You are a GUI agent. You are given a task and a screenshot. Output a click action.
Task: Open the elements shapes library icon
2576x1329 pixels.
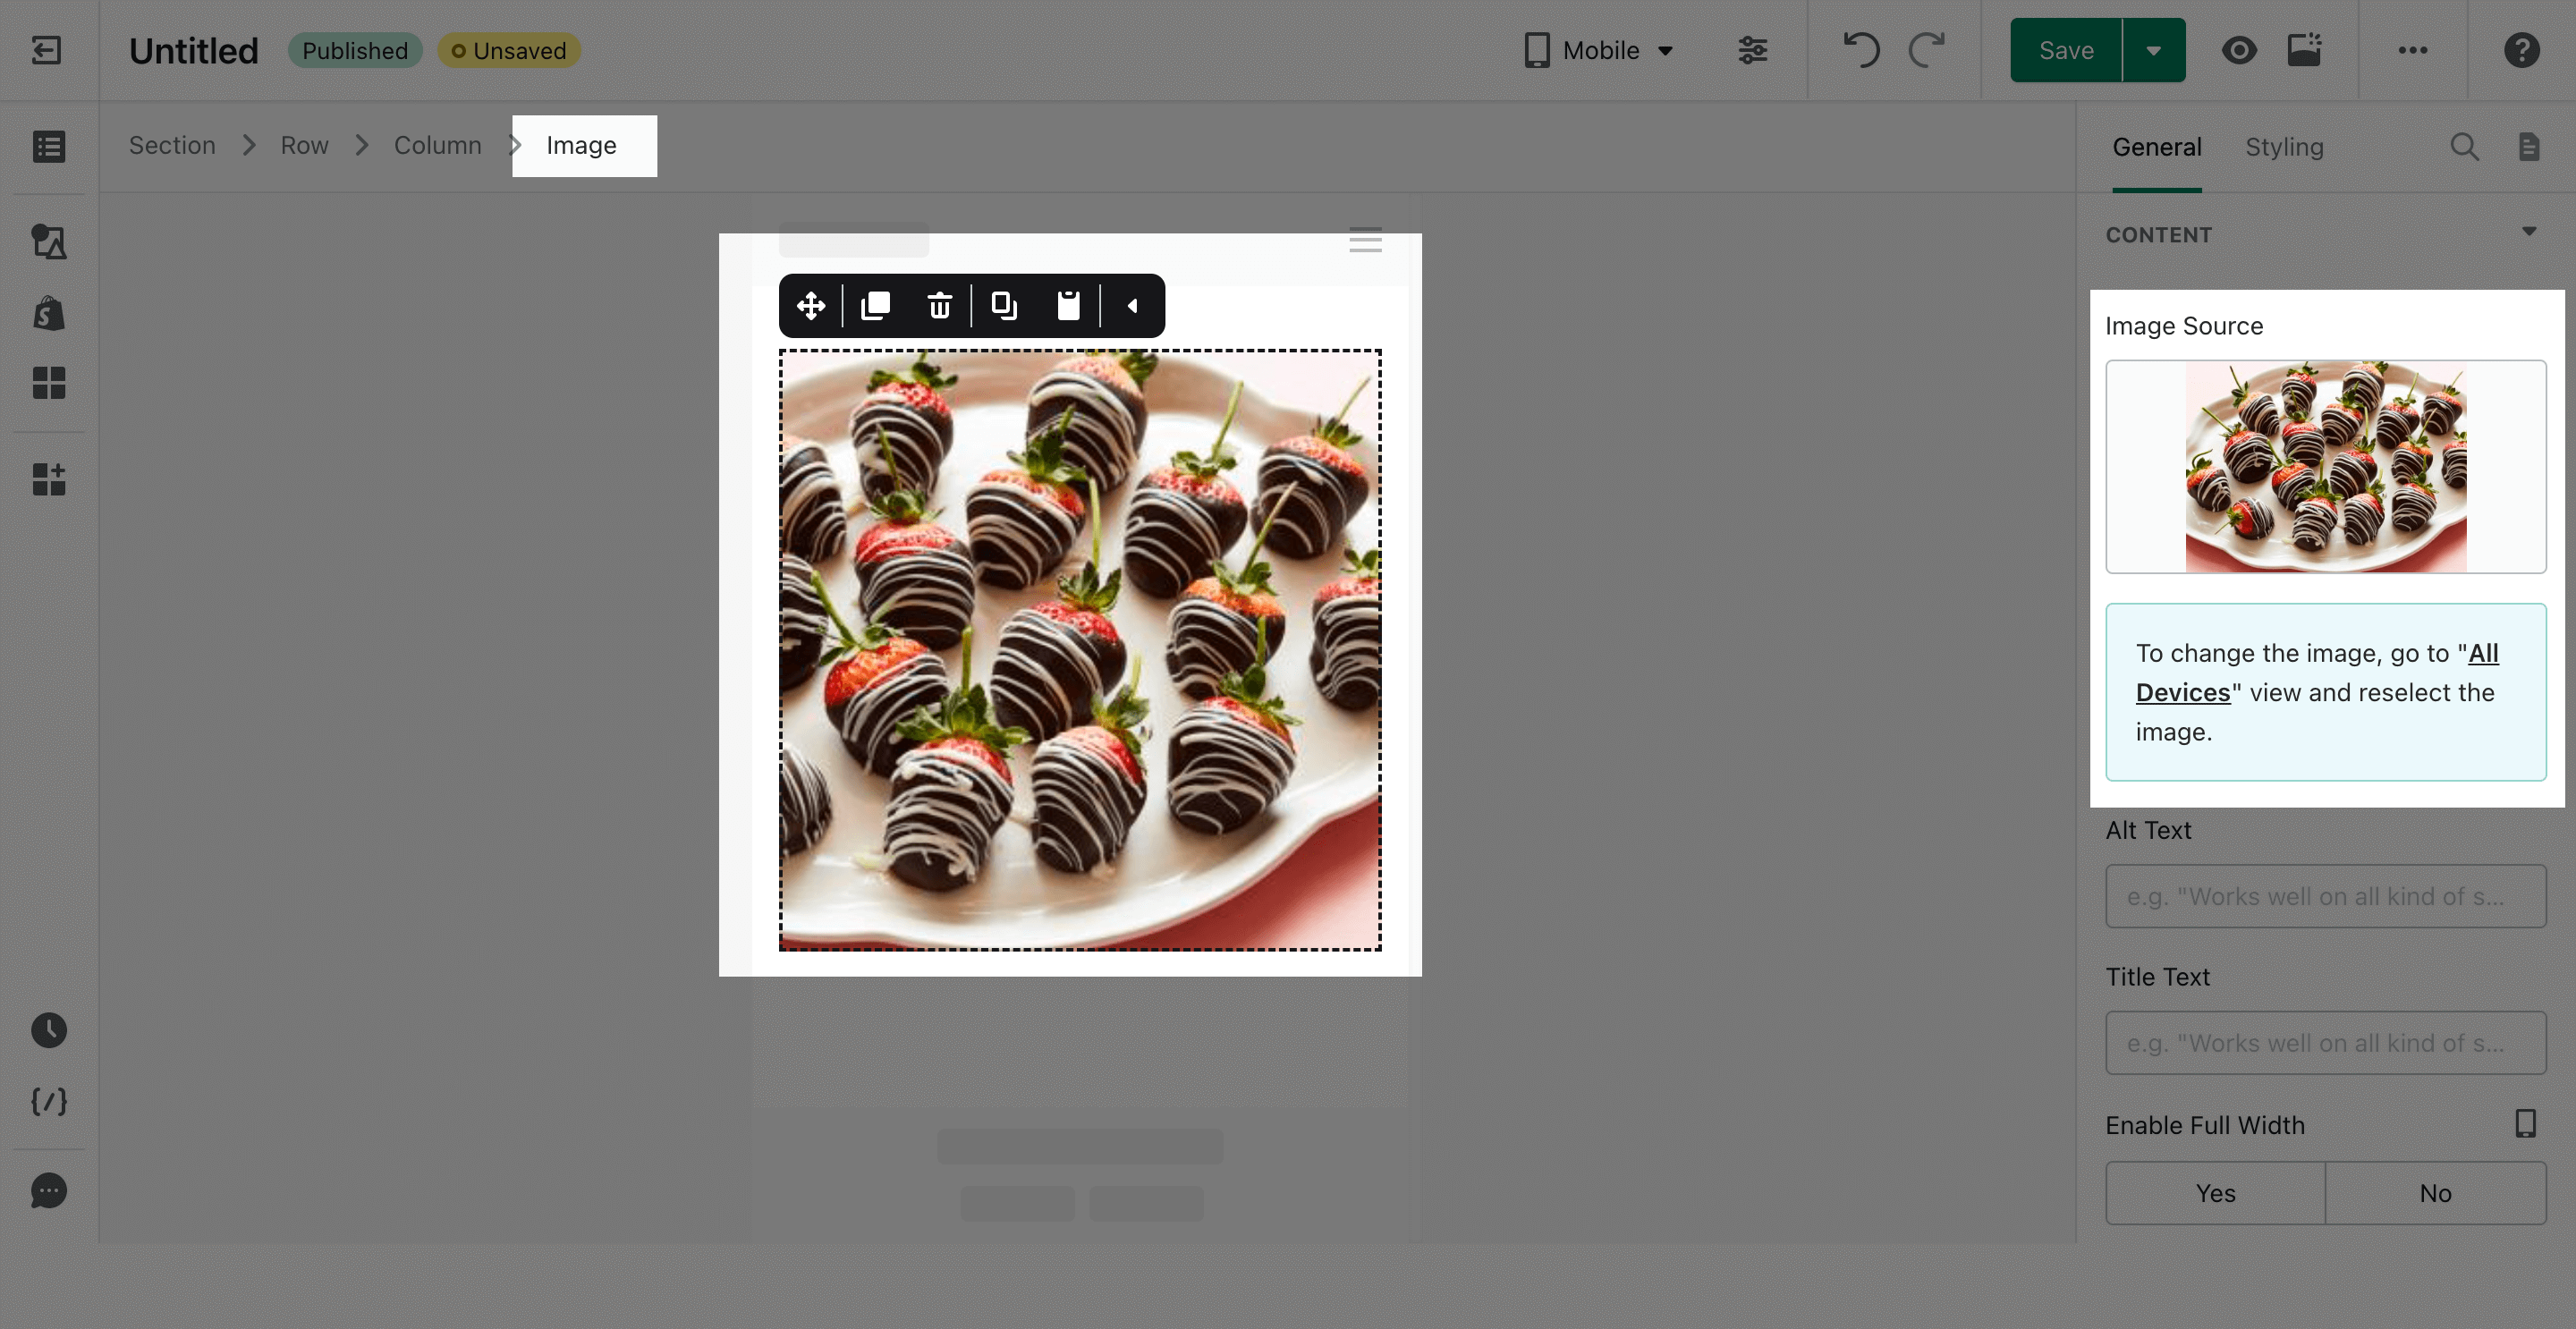point(49,241)
